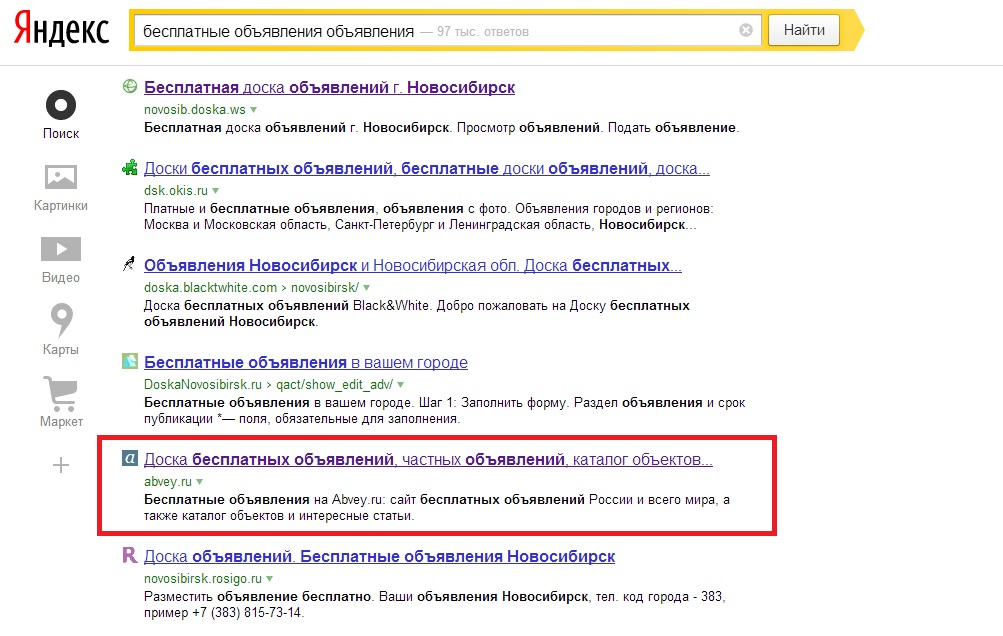Viewport: 1003px width, 636px height.
Task: Open the Картинки image search icon
Action: 61,178
